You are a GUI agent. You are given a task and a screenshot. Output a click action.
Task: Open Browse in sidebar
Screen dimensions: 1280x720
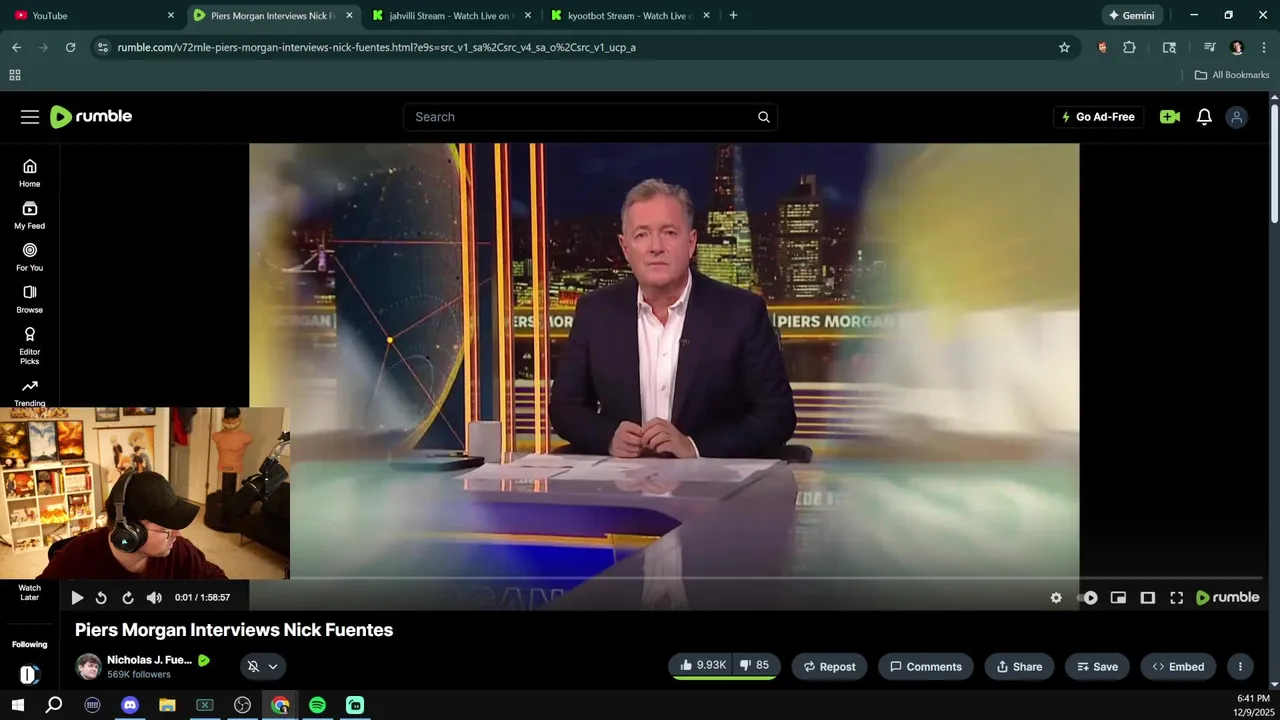30,299
